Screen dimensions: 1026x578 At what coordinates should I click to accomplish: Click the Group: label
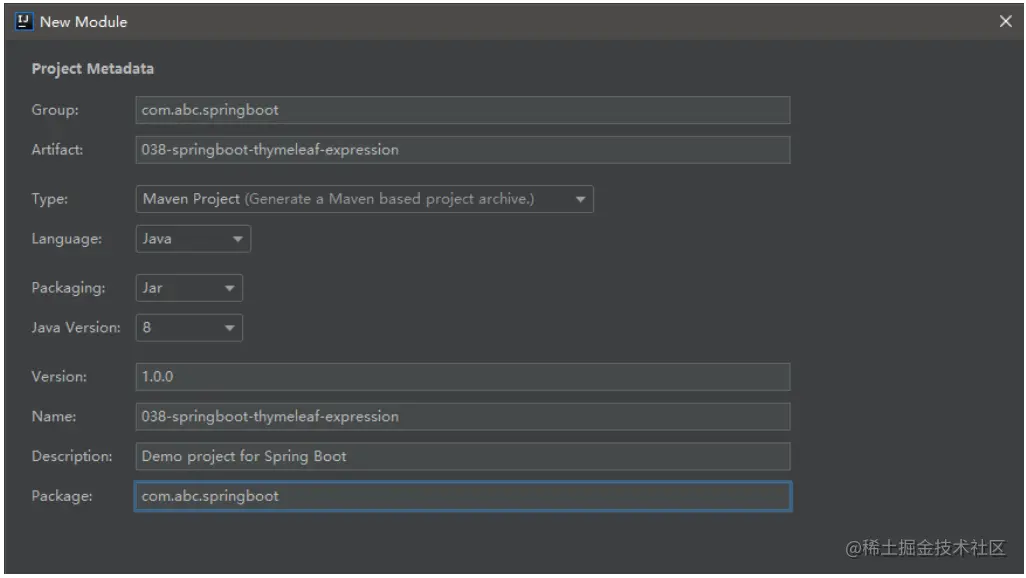(x=55, y=110)
